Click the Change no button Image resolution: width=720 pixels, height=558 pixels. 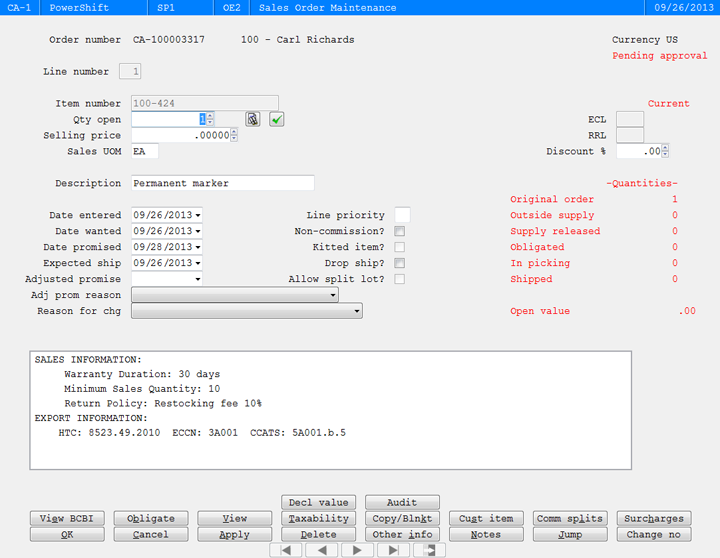(x=654, y=535)
